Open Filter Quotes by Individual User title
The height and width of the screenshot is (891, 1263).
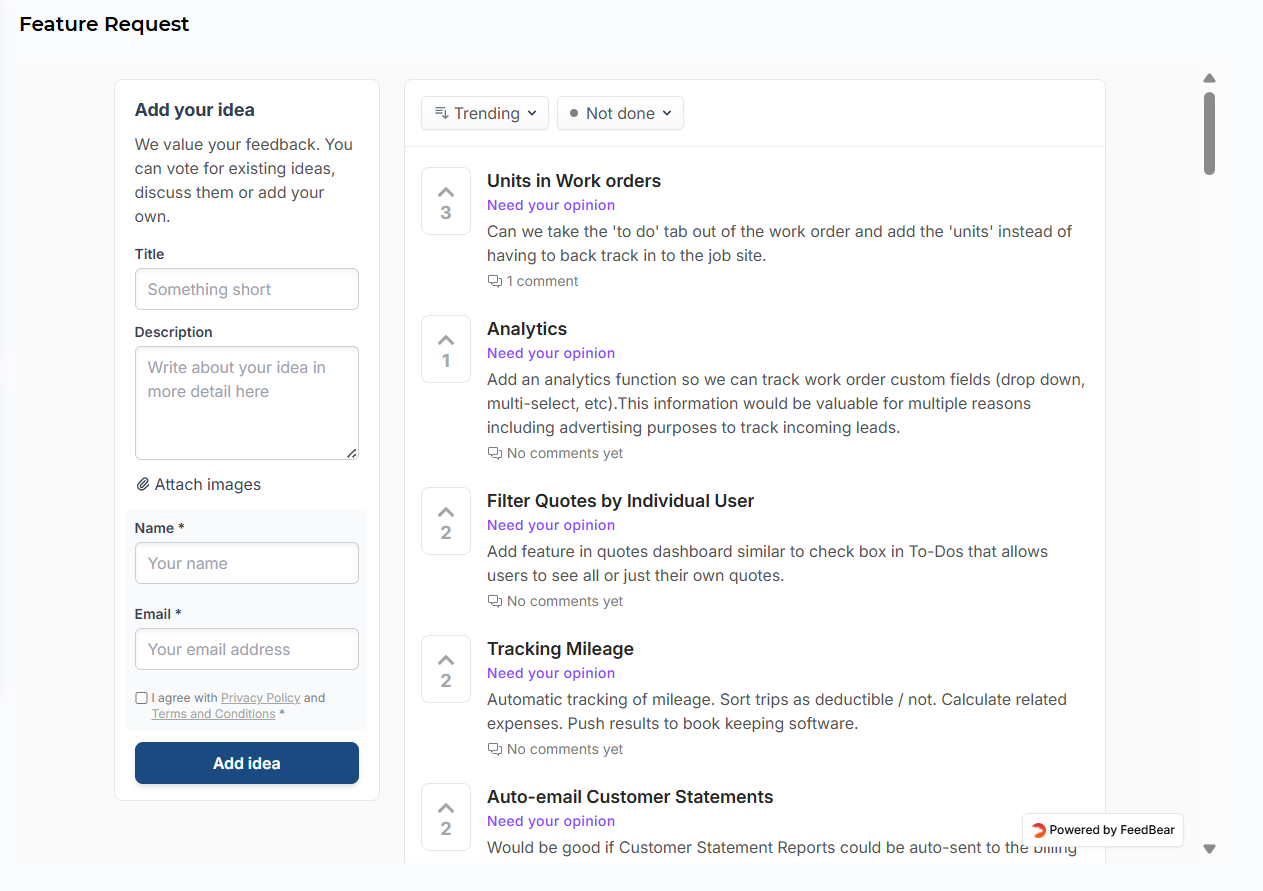[x=621, y=501]
